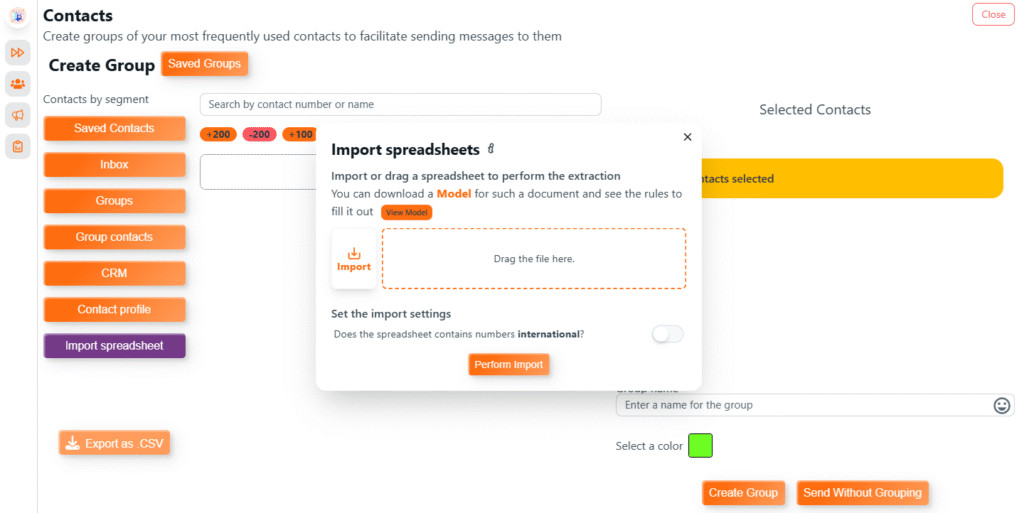
Task: Click the Import file icon button
Action: coord(354,259)
